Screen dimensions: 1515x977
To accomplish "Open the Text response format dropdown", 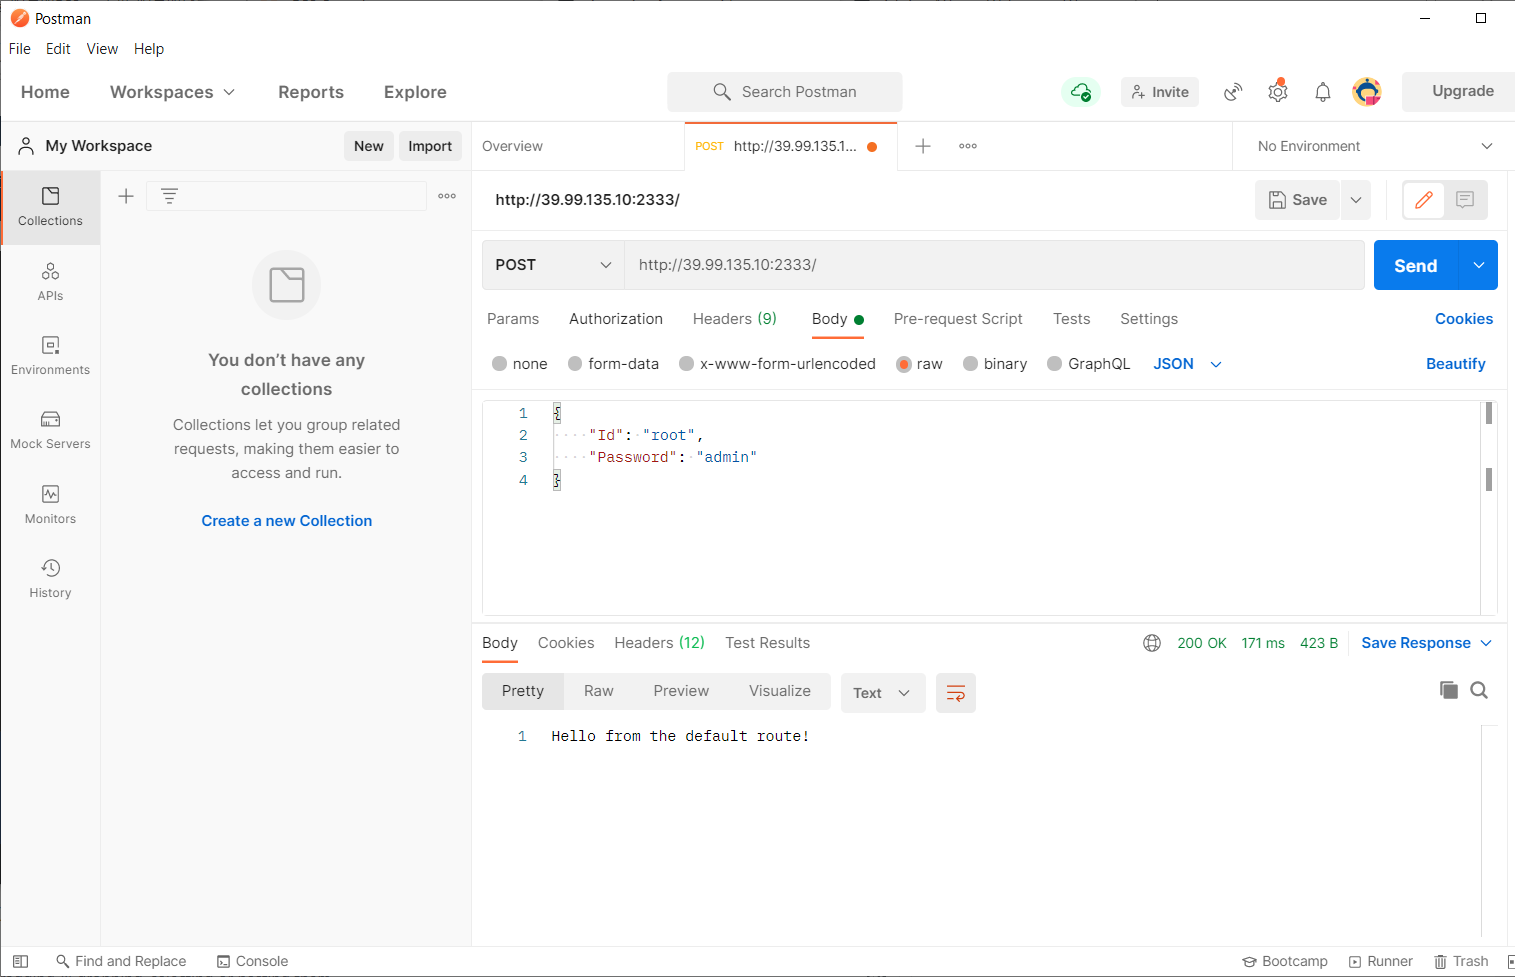I will tap(882, 693).
